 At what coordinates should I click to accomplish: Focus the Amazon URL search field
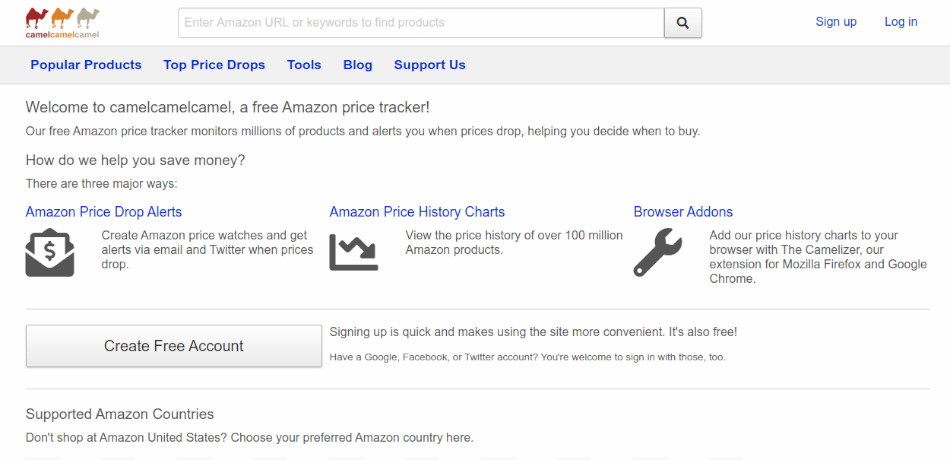421,22
